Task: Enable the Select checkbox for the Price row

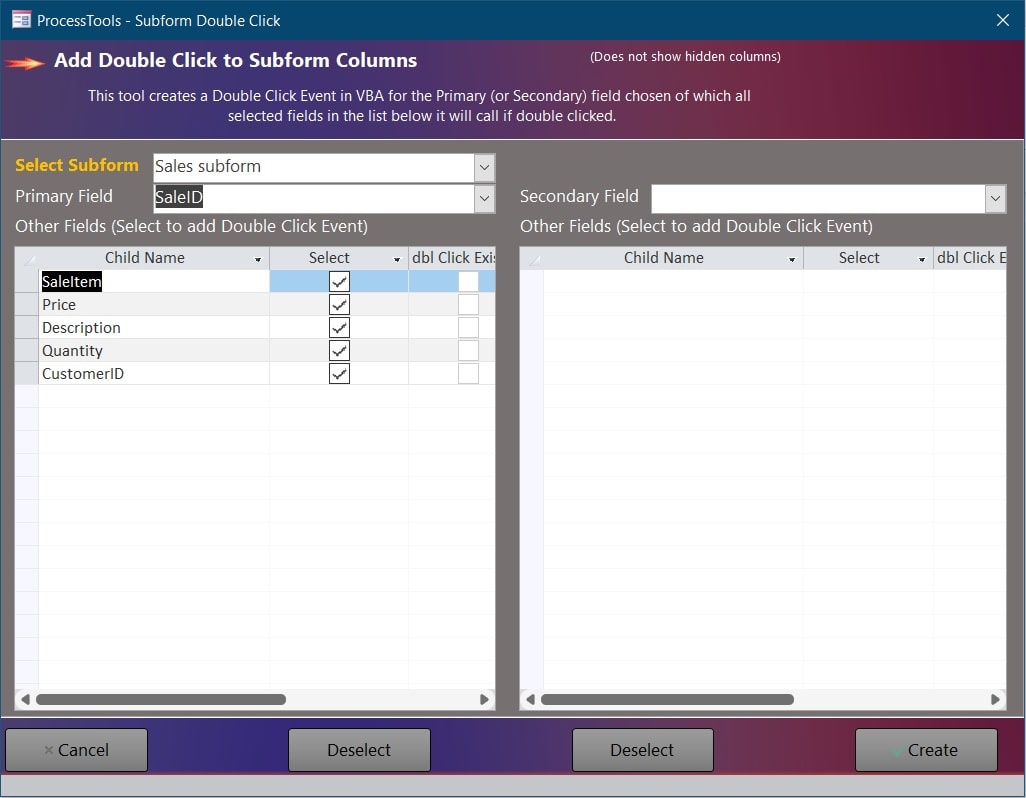Action: pos(338,304)
